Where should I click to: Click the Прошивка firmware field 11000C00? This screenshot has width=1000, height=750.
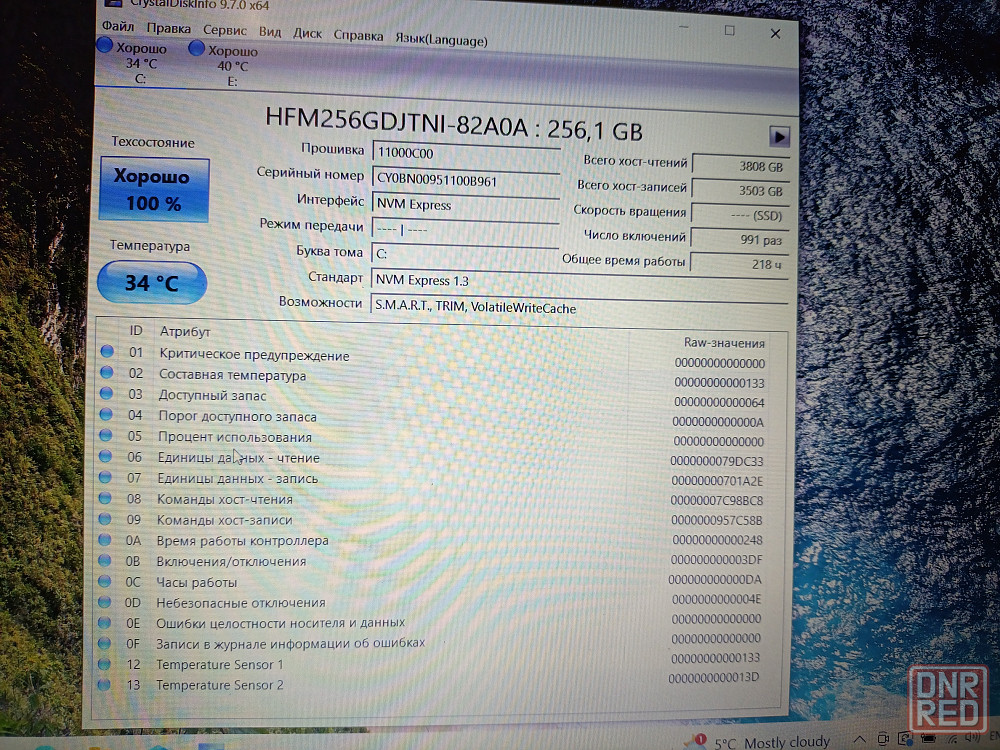coord(464,155)
